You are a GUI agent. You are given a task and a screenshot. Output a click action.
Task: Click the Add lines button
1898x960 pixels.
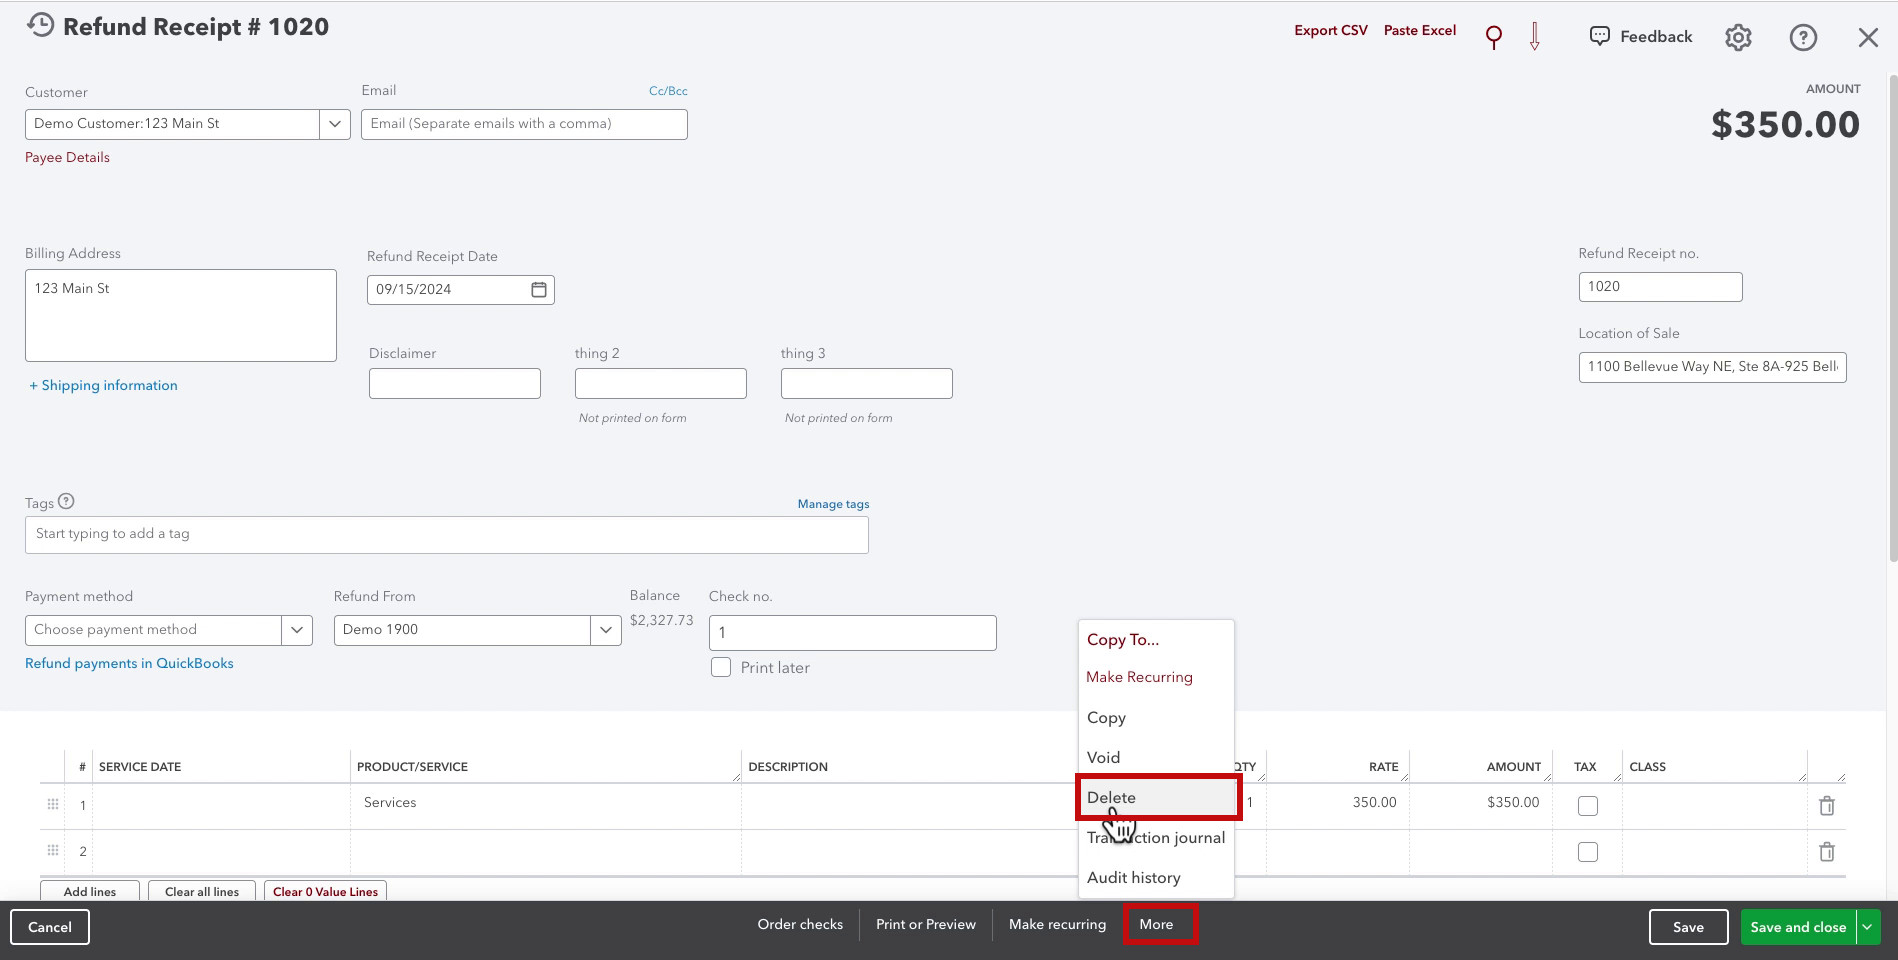(x=90, y=891)
